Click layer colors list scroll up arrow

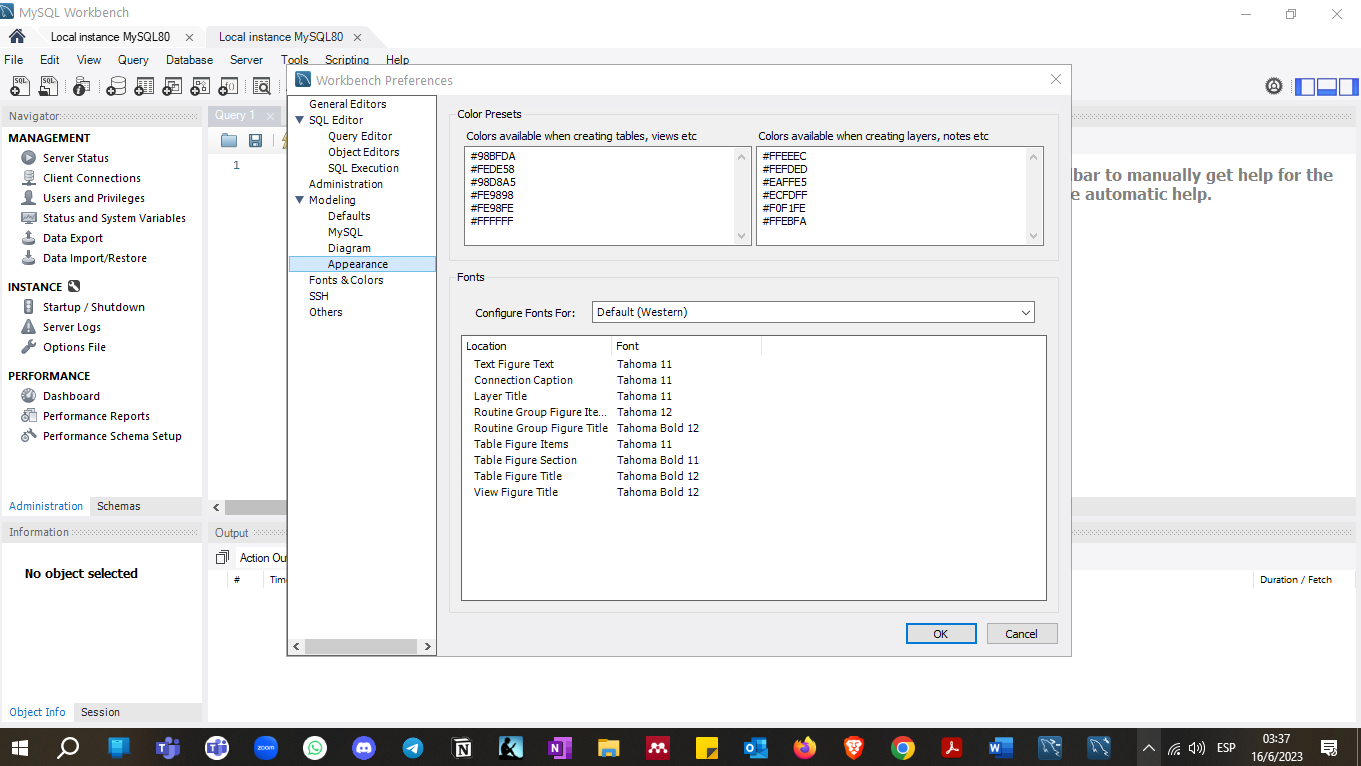click(x=1034, y=156)
